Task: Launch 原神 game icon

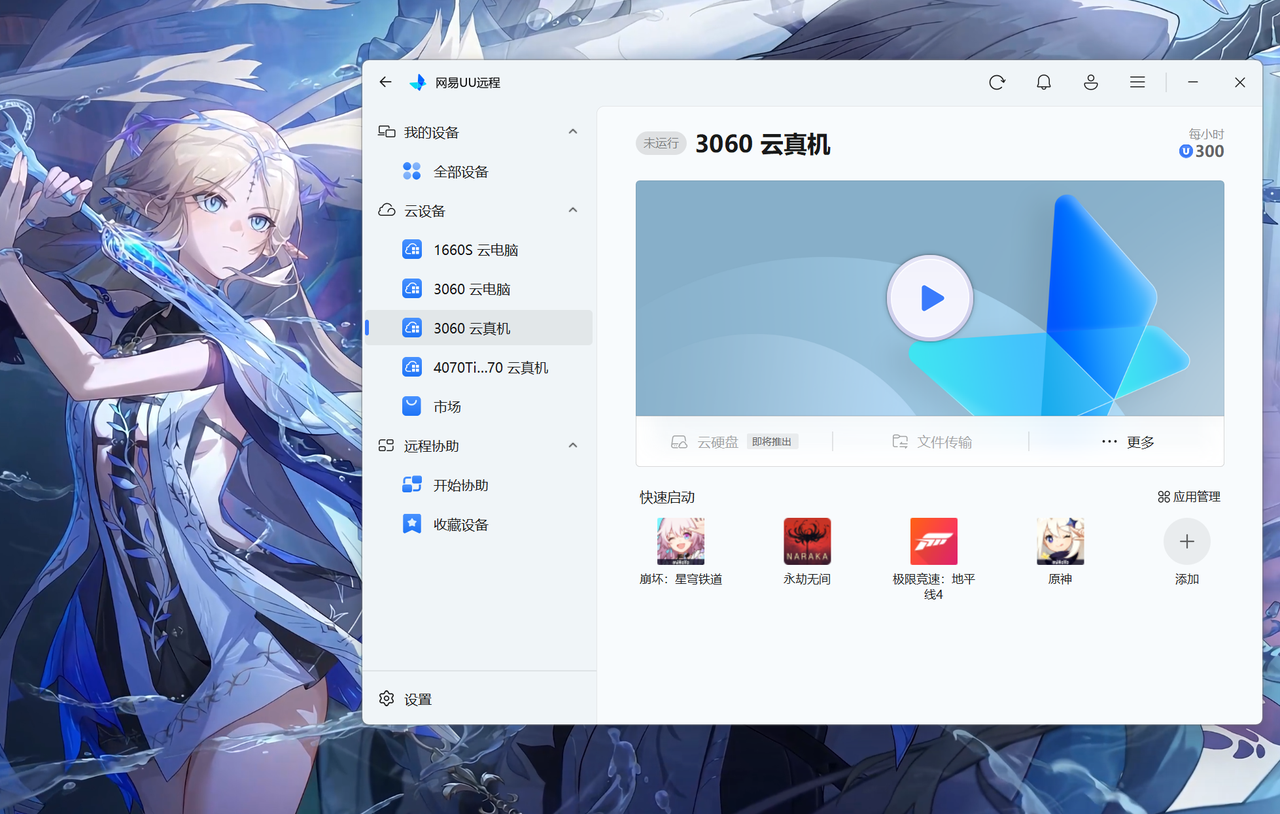Action: (1060, 541)
